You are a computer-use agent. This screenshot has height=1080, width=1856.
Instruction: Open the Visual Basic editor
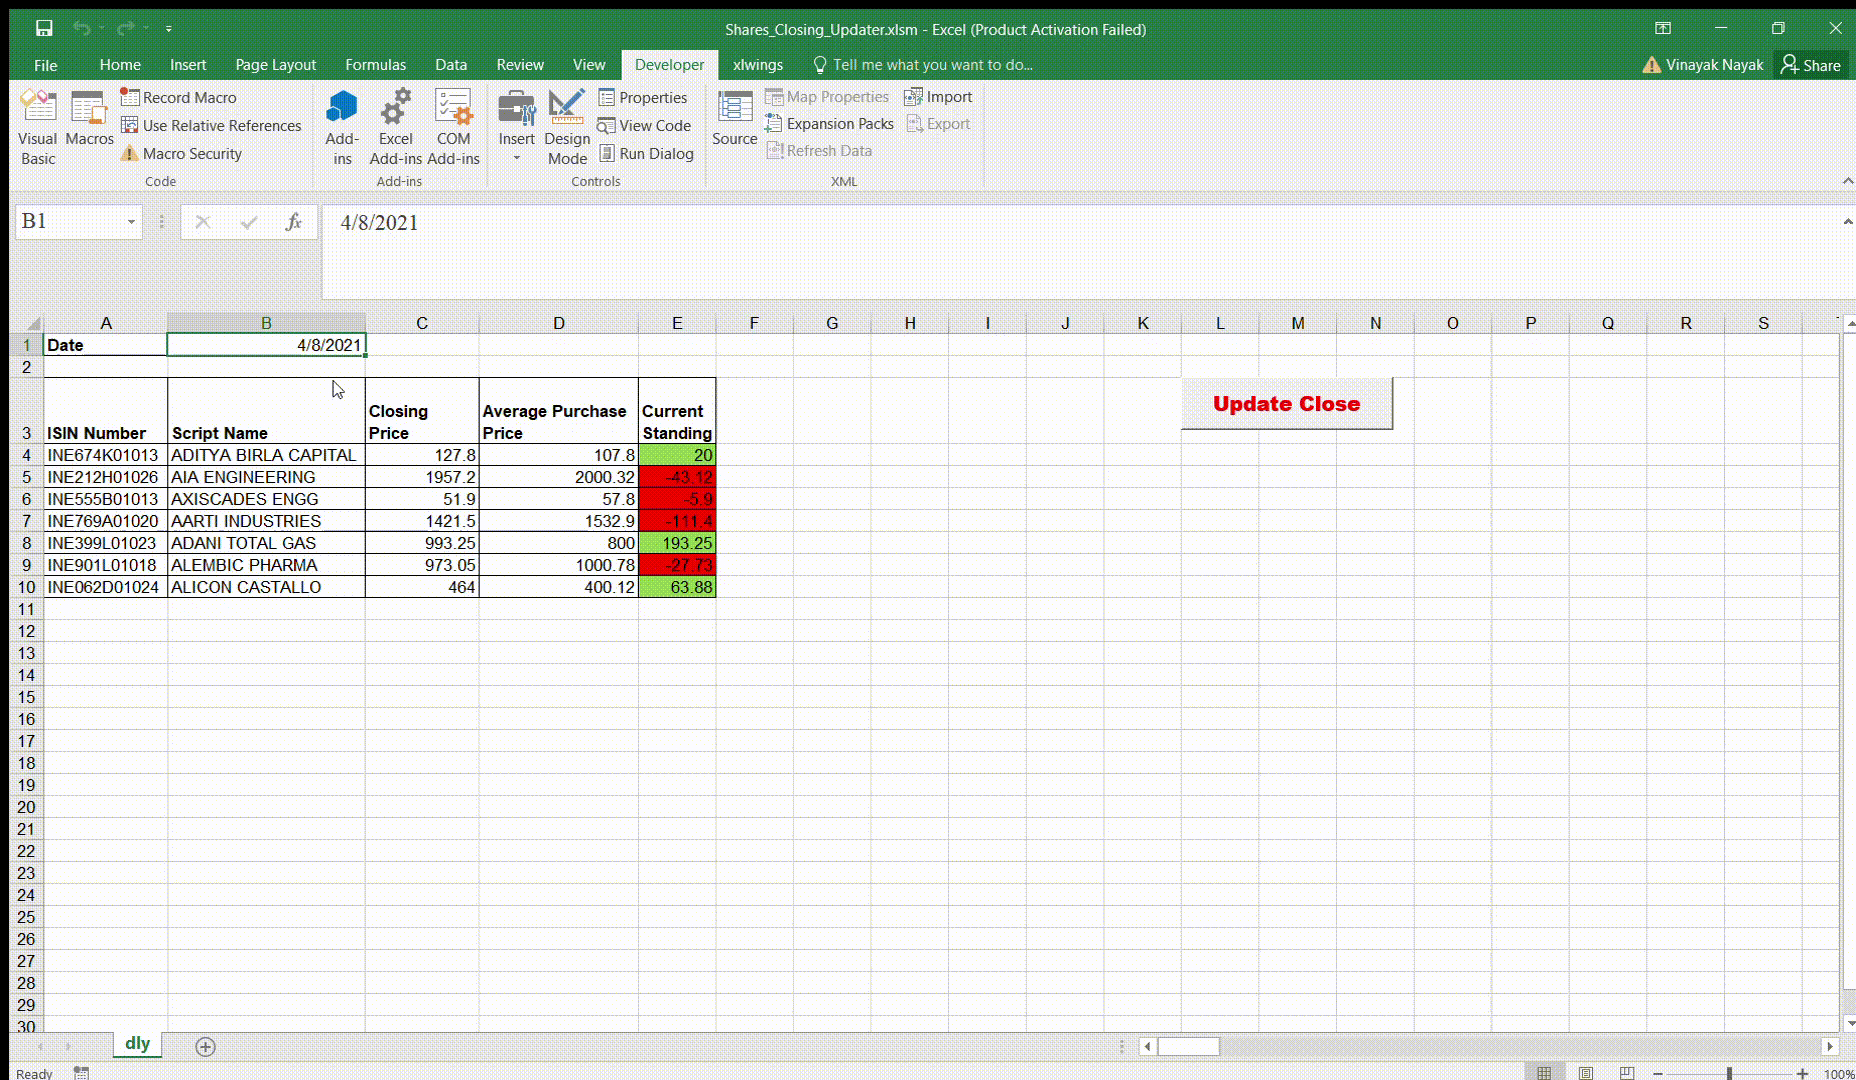pos(37,124)
